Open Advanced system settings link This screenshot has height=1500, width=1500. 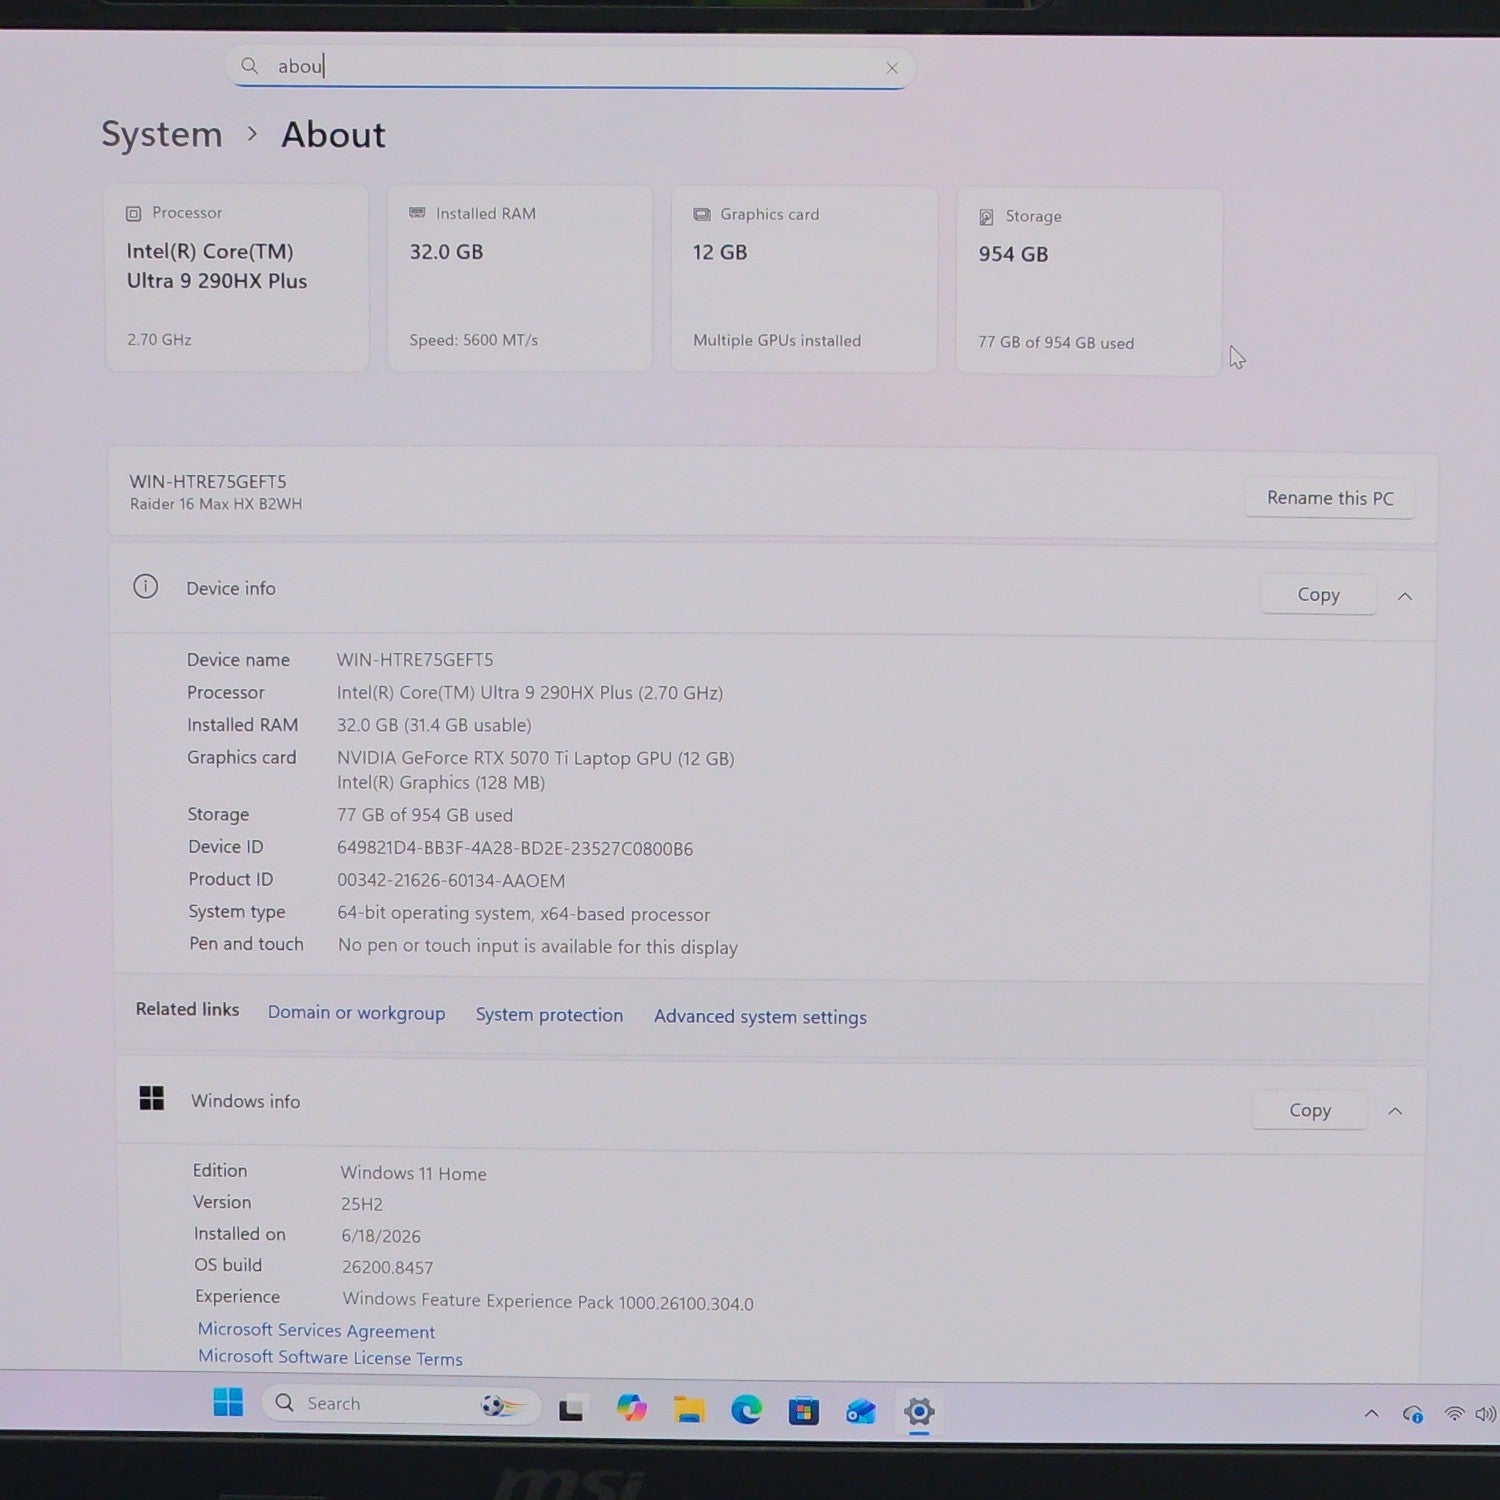point(760,1016)
